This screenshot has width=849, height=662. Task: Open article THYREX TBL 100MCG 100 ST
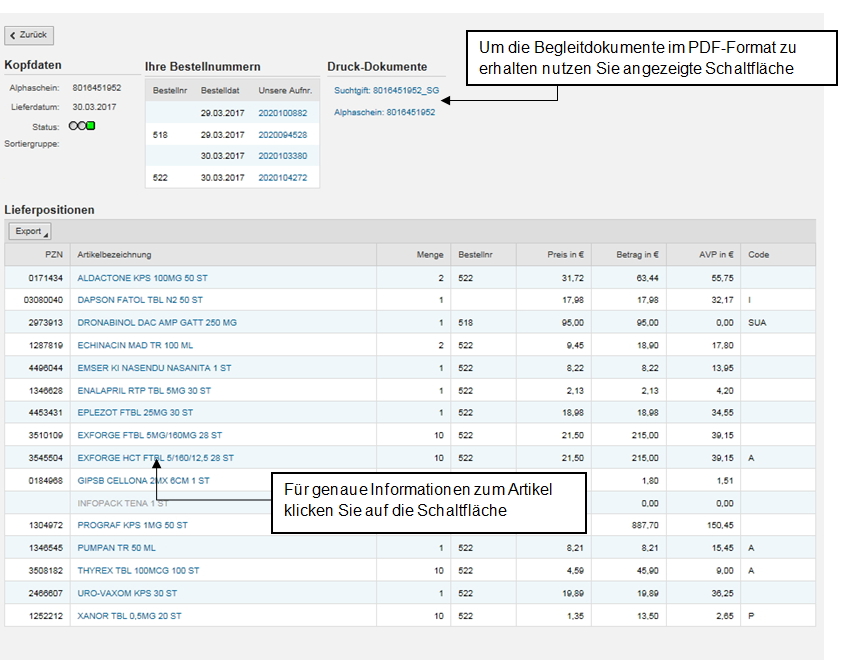(x=138, y=571)
